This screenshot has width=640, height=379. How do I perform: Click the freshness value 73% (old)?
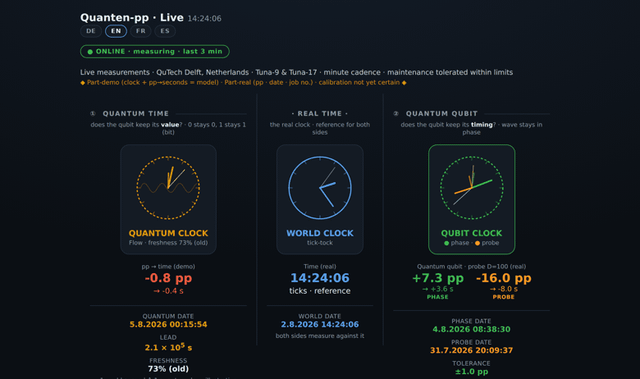pyautogui.click(x=168, y=369)
